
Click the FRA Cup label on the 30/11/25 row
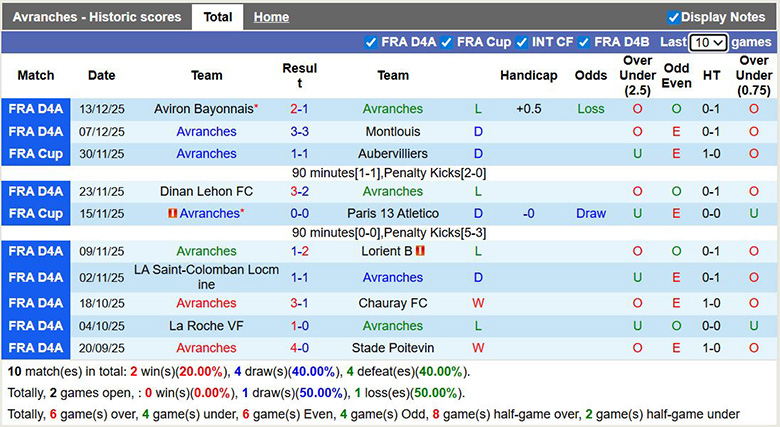[x=36, y=154]
